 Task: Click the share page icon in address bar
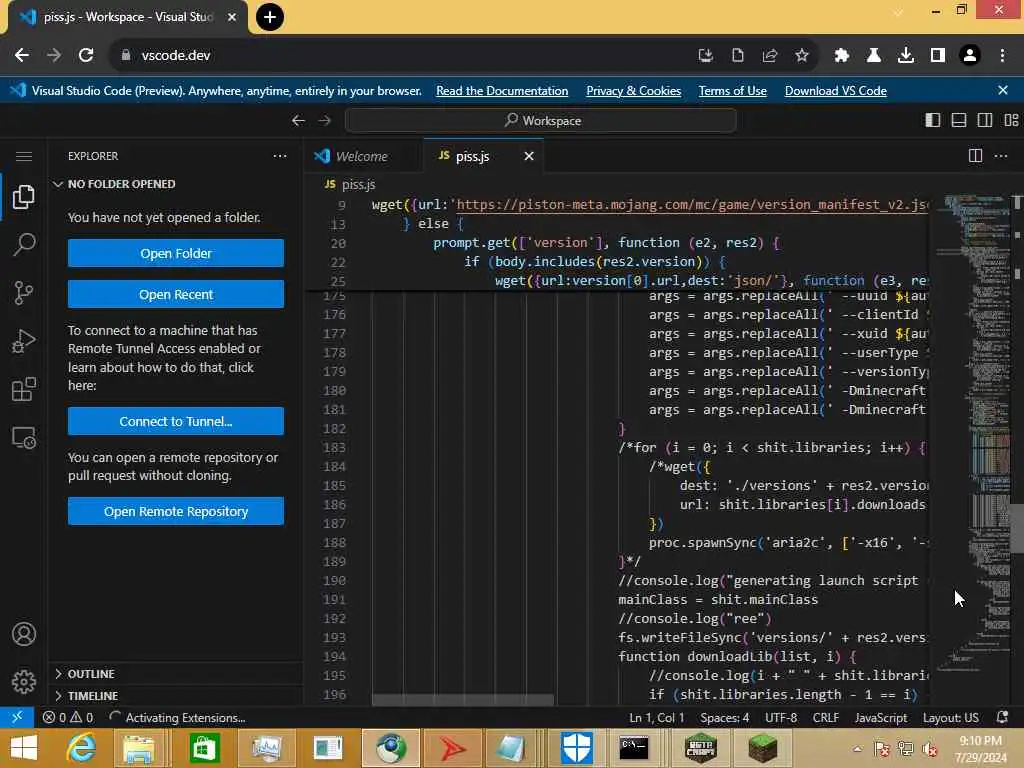(x=770, y=56)
